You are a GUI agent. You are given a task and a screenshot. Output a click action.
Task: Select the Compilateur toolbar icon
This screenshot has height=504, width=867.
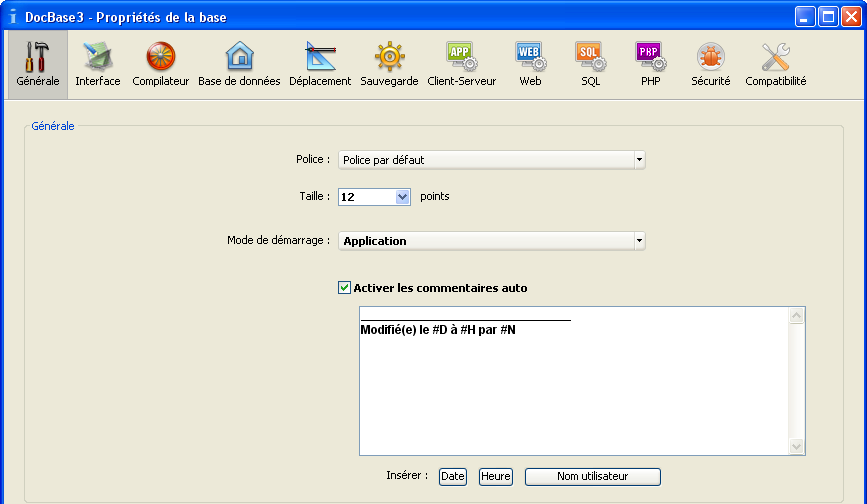[x=160, y=64]
